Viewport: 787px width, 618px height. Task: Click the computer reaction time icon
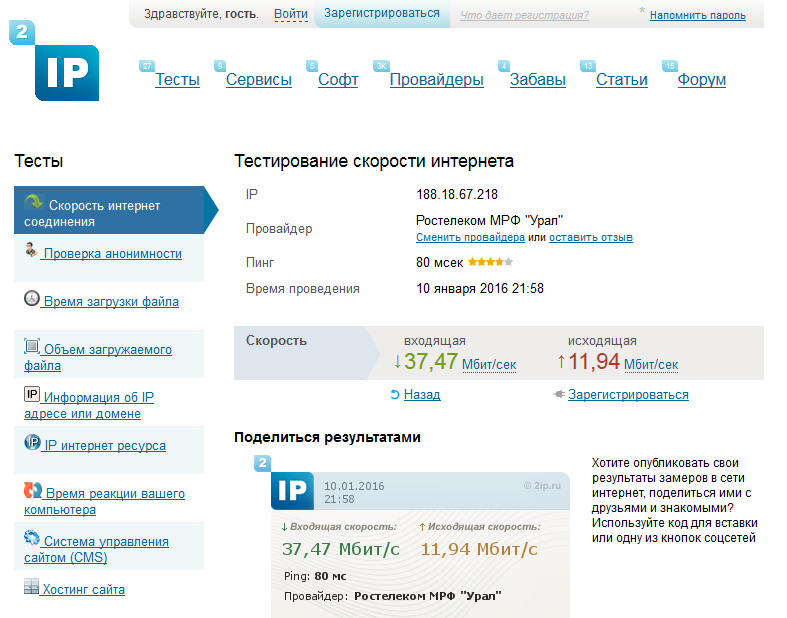click(x=32, y=491)
